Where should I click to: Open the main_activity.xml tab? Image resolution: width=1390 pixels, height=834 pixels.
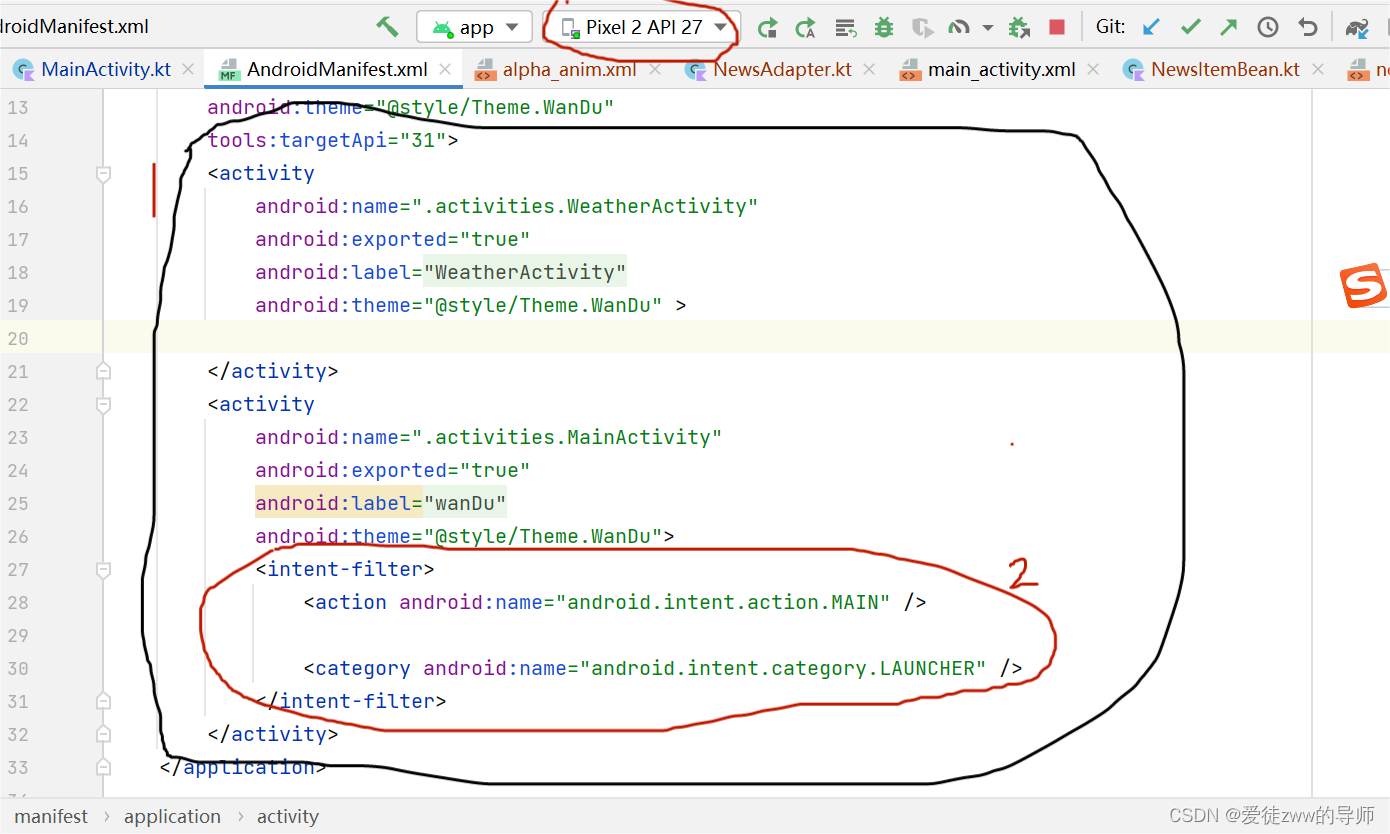pos(1002,69)
